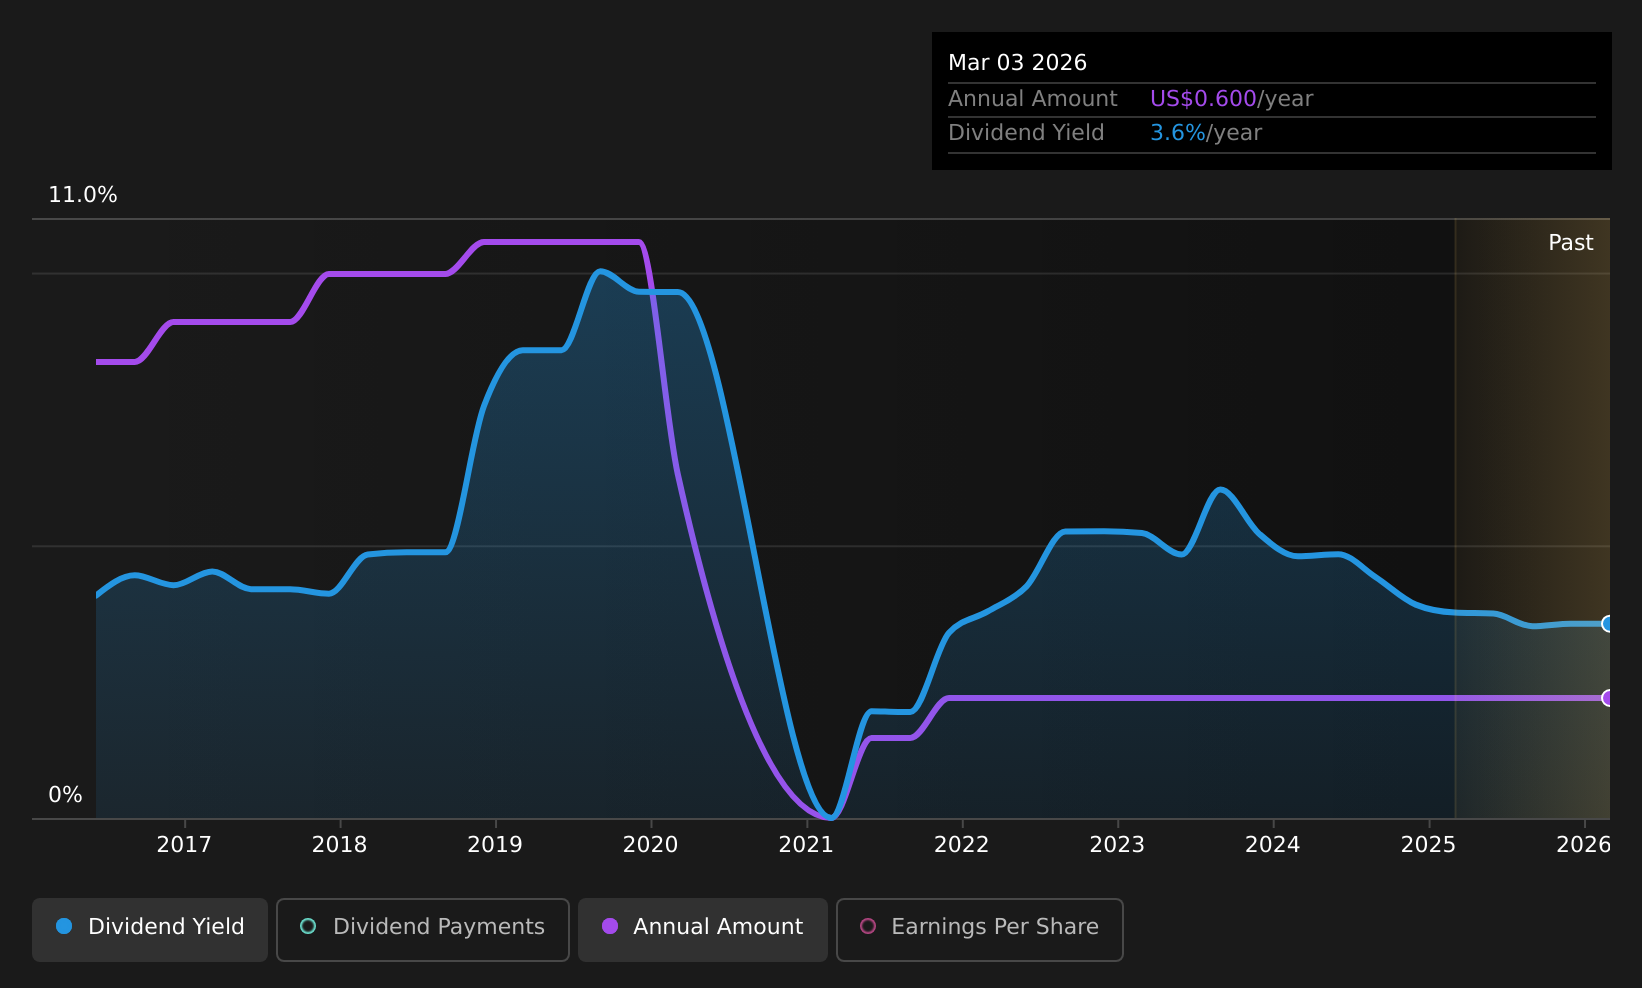Click the 11.0% y-axis label
This screenshot has height=988, width=1642.
pyautogui.click(x=83, y=195)
